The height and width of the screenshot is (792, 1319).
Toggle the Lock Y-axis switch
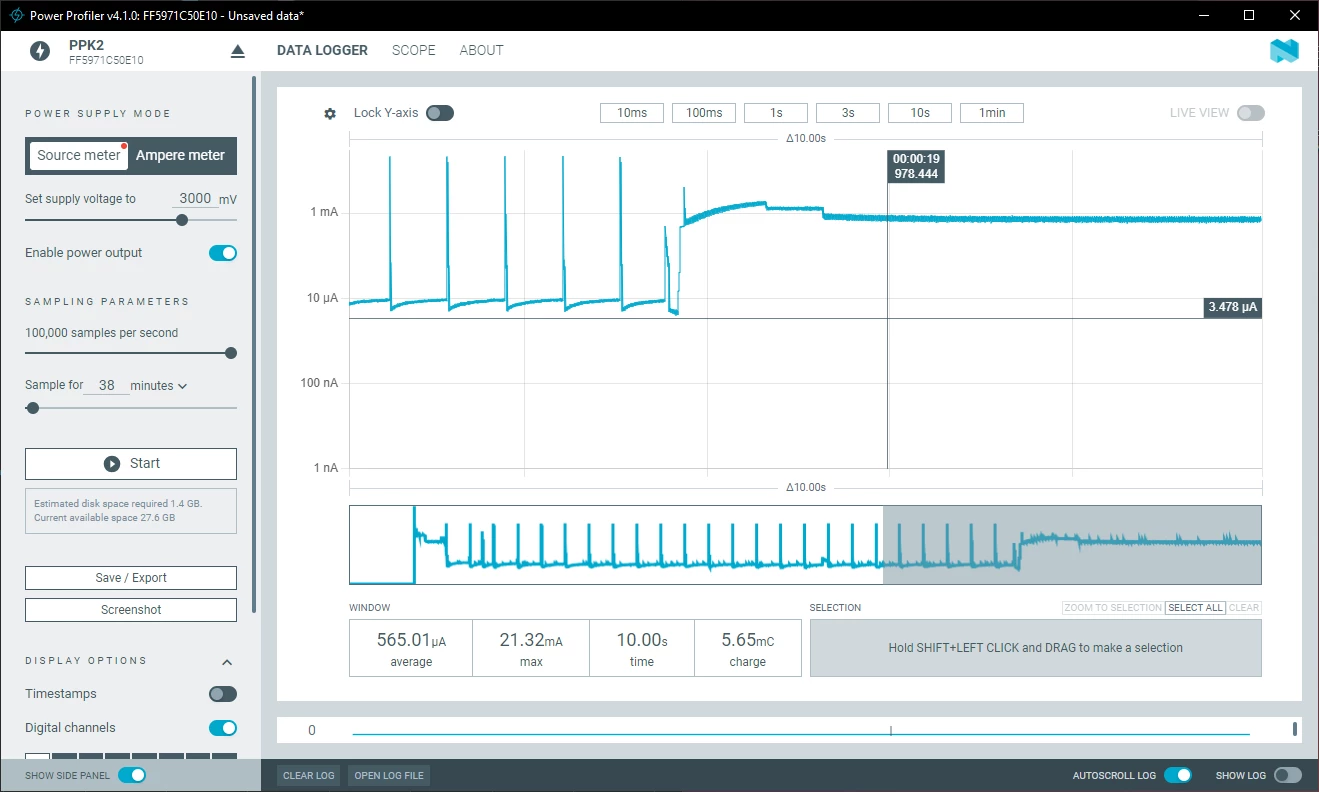pyautogui.click(x=440, y=113)
